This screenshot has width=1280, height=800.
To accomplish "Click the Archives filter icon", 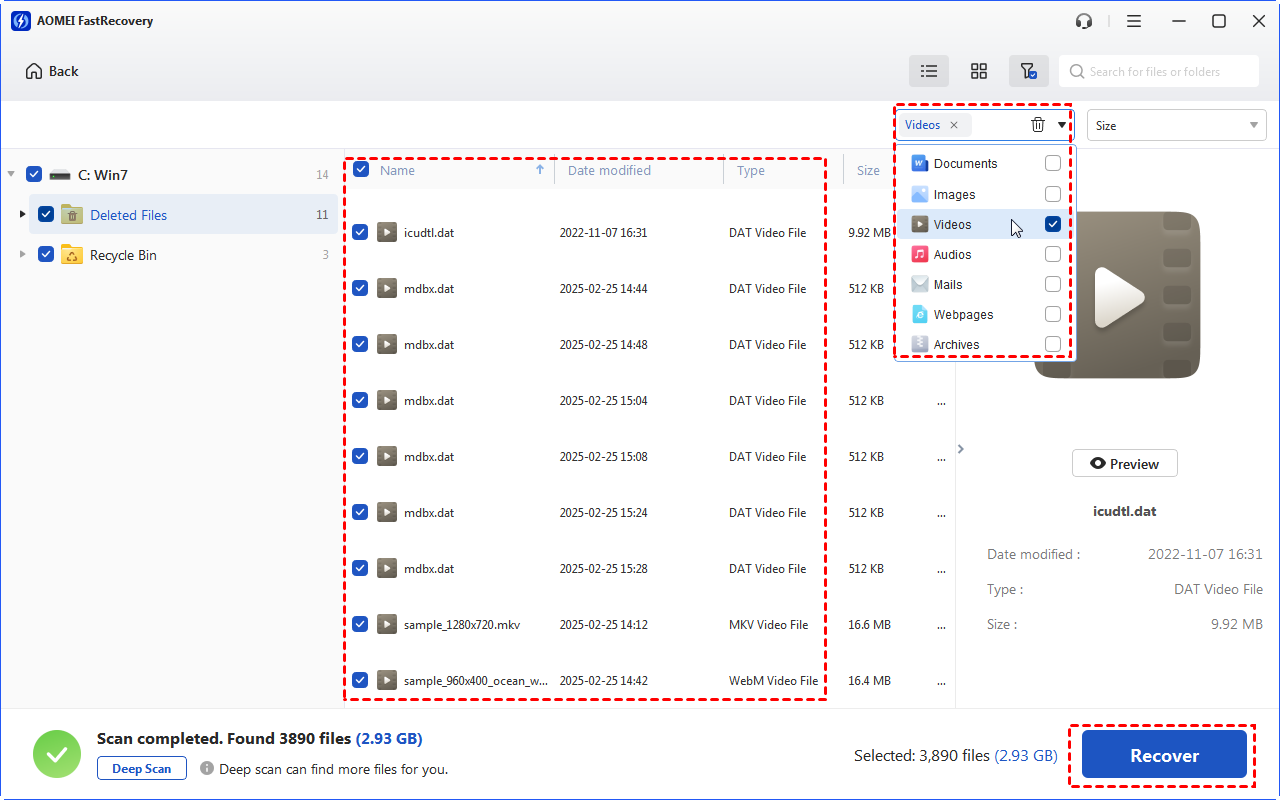I will click(x=920, y=344).
